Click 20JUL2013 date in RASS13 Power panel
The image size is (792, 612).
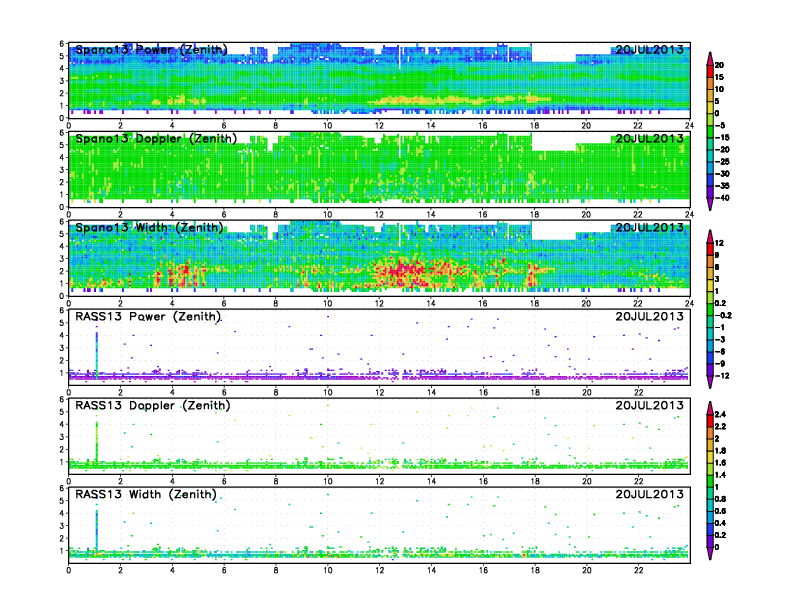click(650, 317)
